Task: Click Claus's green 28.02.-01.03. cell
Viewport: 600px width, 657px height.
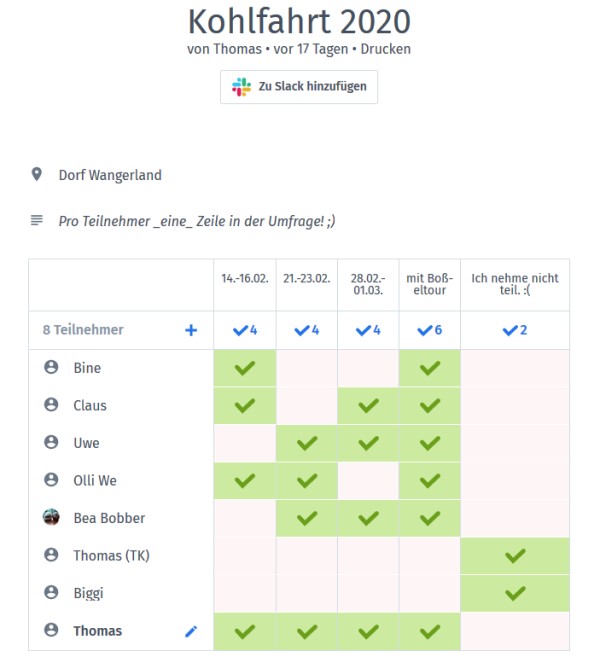Action: (368, 406)
